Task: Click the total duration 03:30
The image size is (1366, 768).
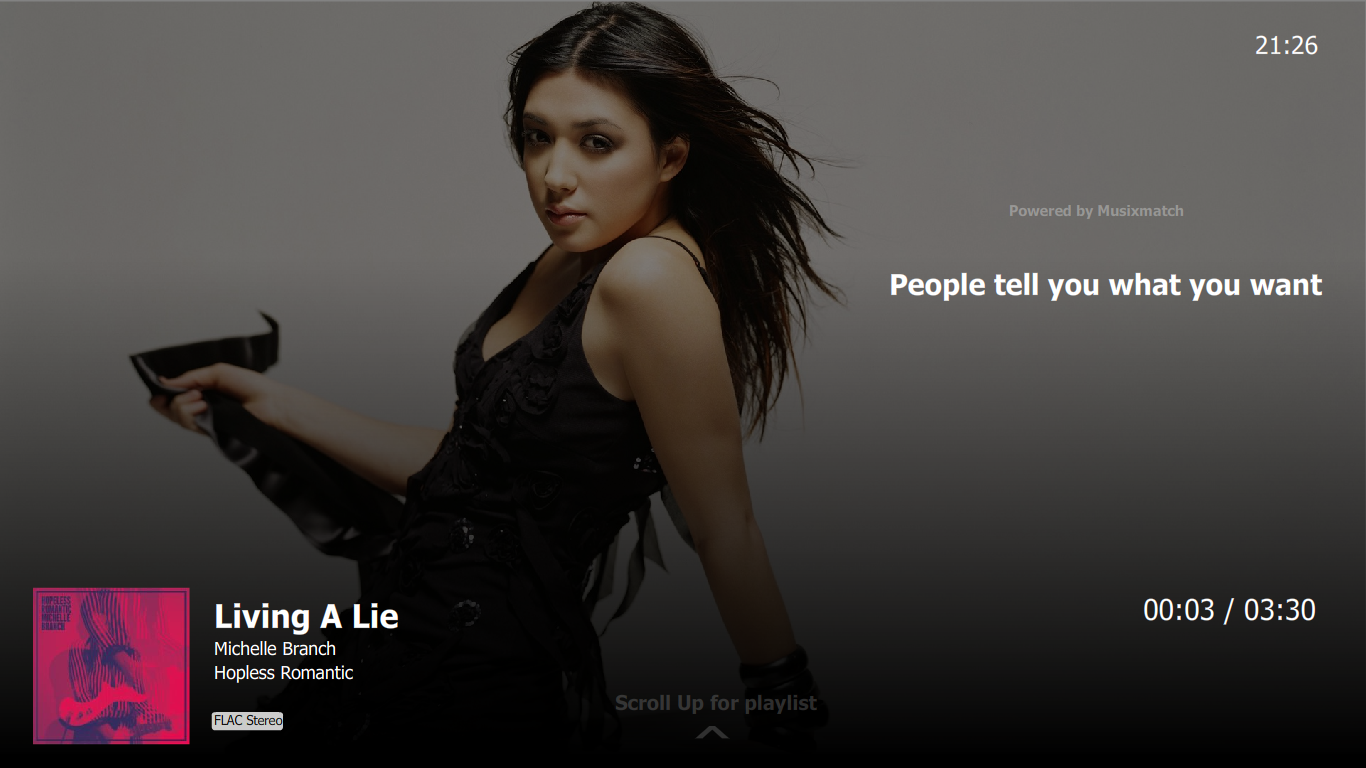Action: (1280, 610)
